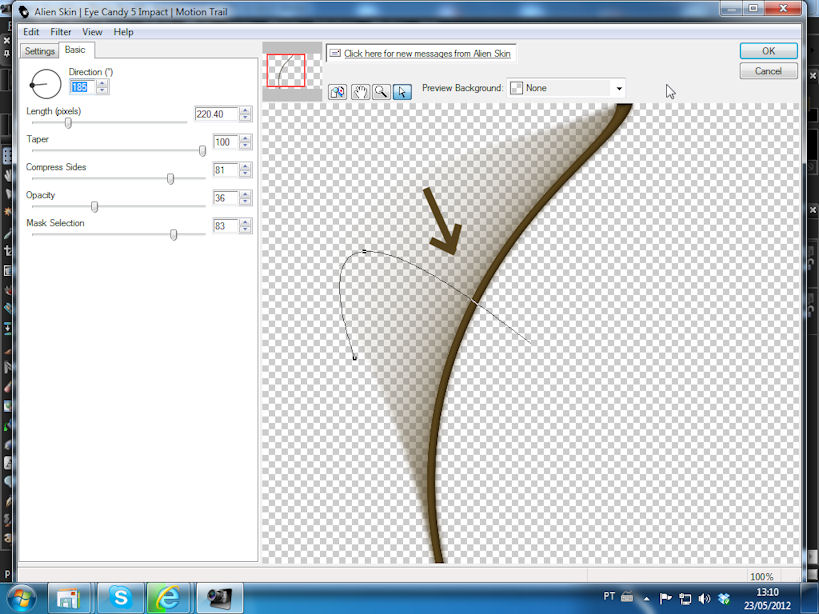Open the Windows Start menu
This screenshot has height=614, width=819.
(21, 598)
